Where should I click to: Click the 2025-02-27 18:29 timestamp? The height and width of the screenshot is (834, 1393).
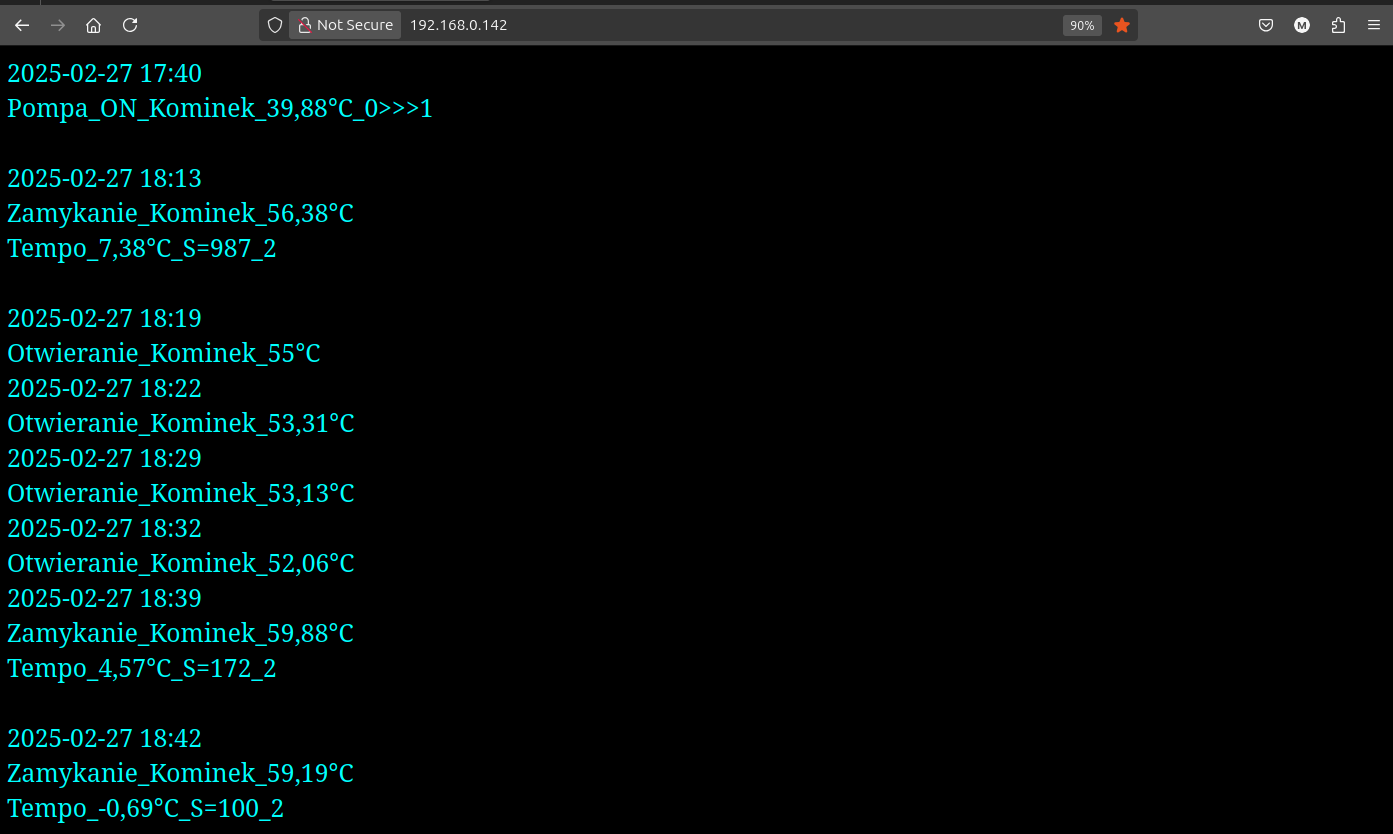tap(105, 459)
